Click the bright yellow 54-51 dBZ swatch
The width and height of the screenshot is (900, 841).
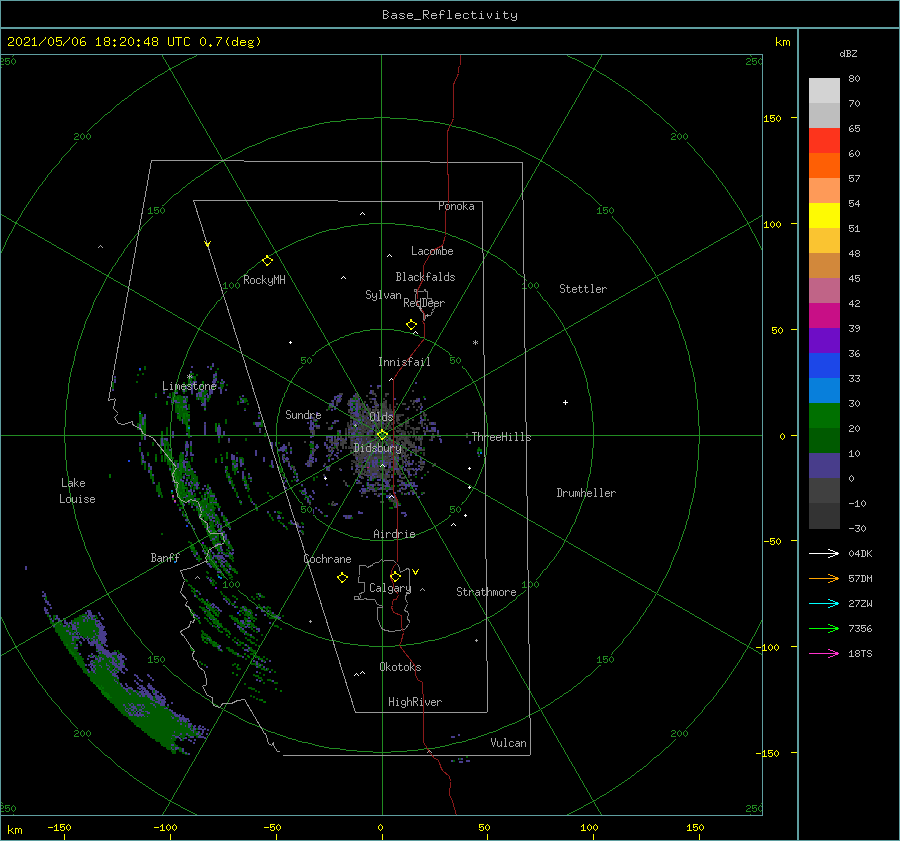pyautogui.click(x=824, y=215)
